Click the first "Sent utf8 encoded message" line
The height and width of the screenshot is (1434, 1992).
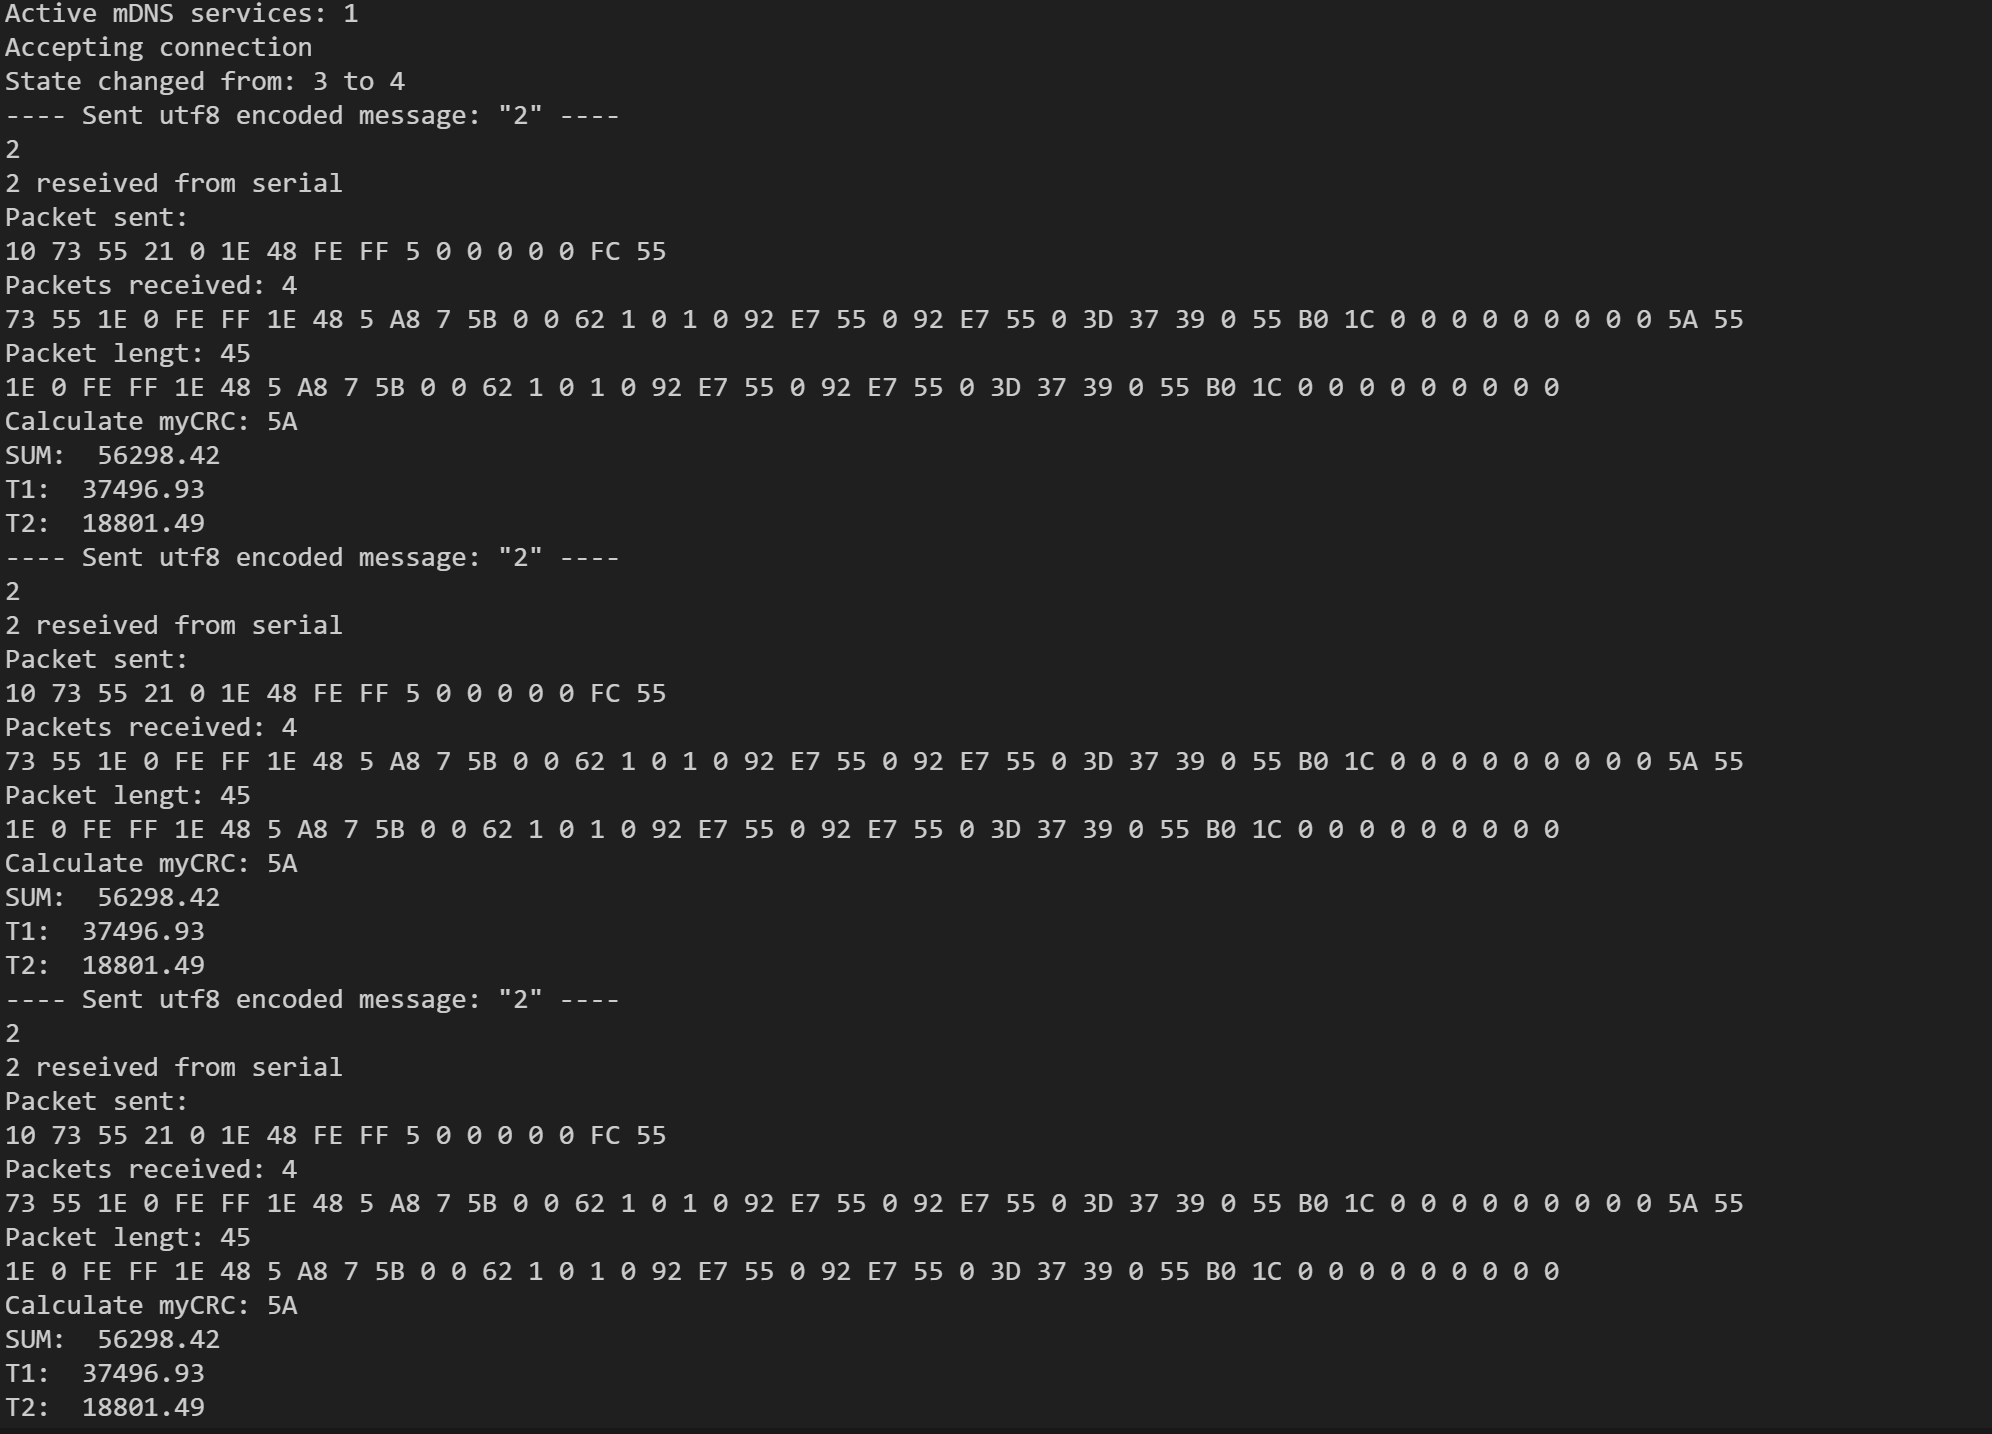[x=312, y=116]
